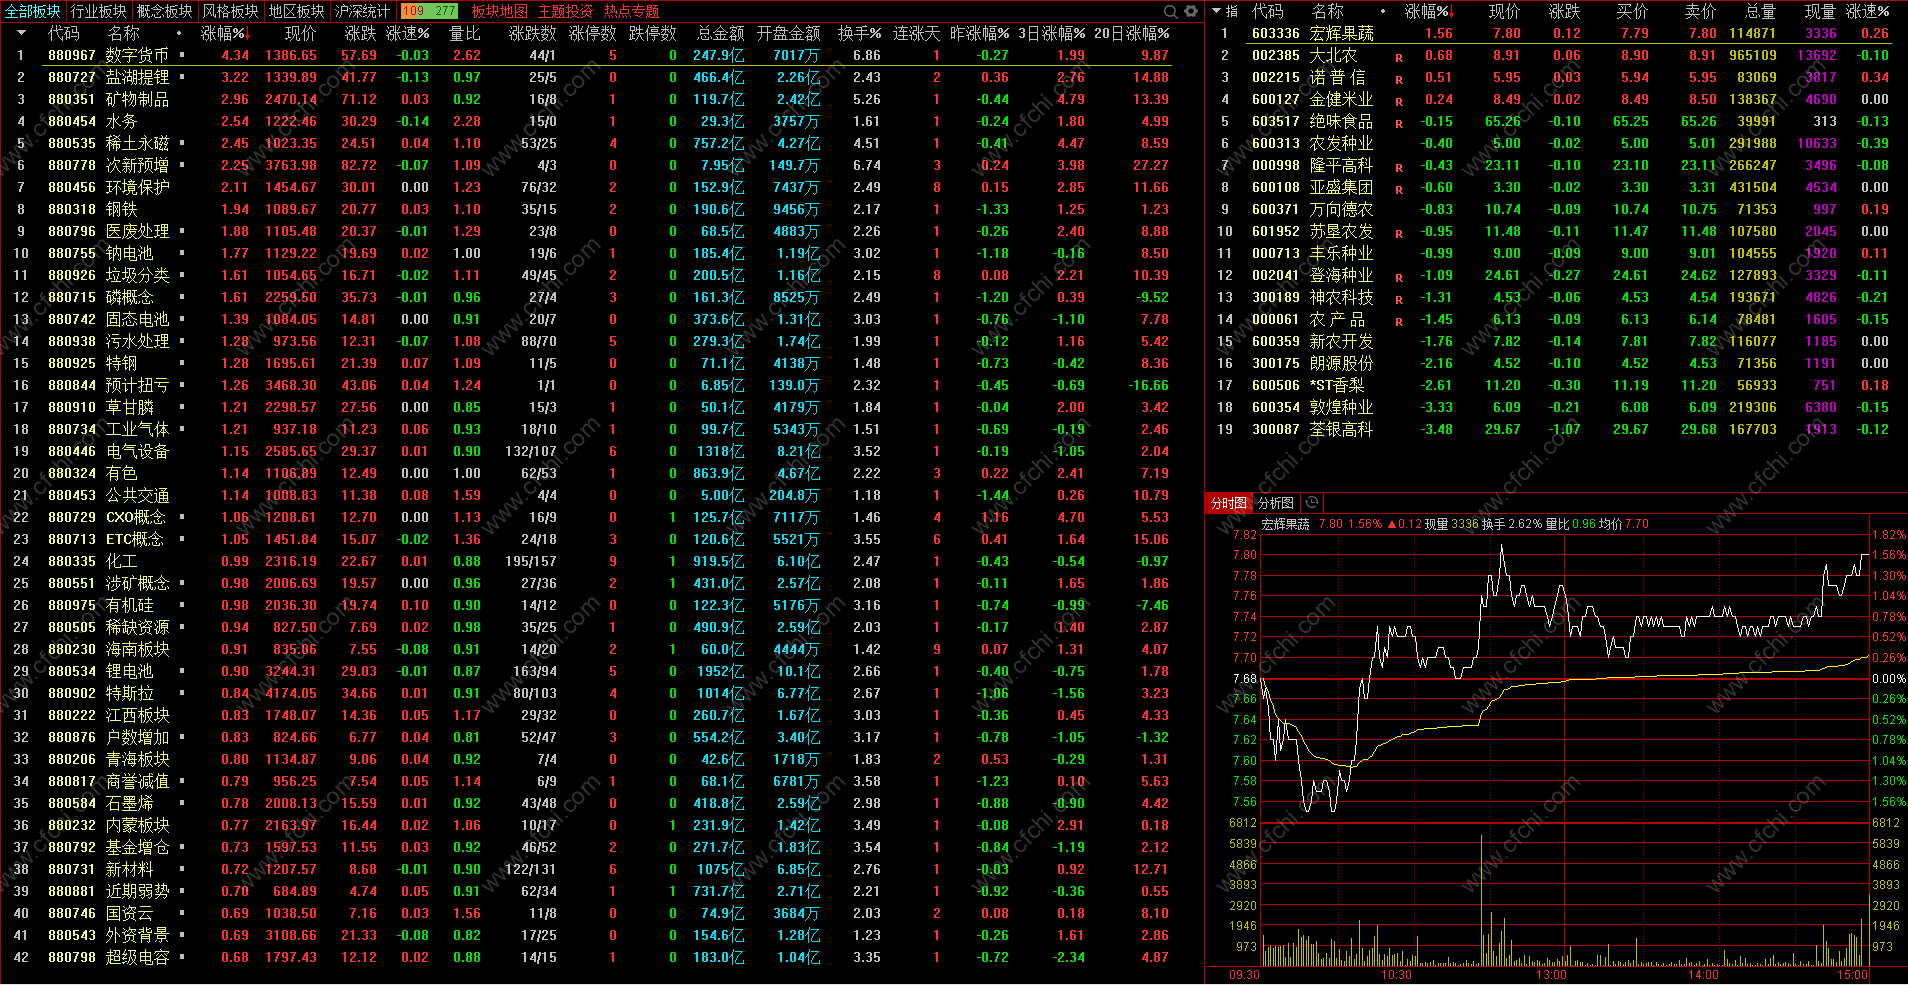This screenshot has width=1908, height=985.
Task: Expand the stock list column menu triangle
Action: (x=1216, y=11)
